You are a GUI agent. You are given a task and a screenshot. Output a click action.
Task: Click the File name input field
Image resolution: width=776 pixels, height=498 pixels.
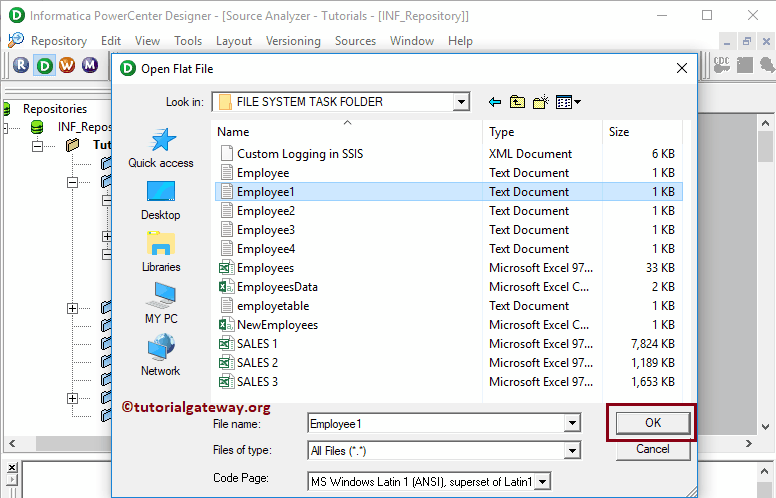point(435,424)
